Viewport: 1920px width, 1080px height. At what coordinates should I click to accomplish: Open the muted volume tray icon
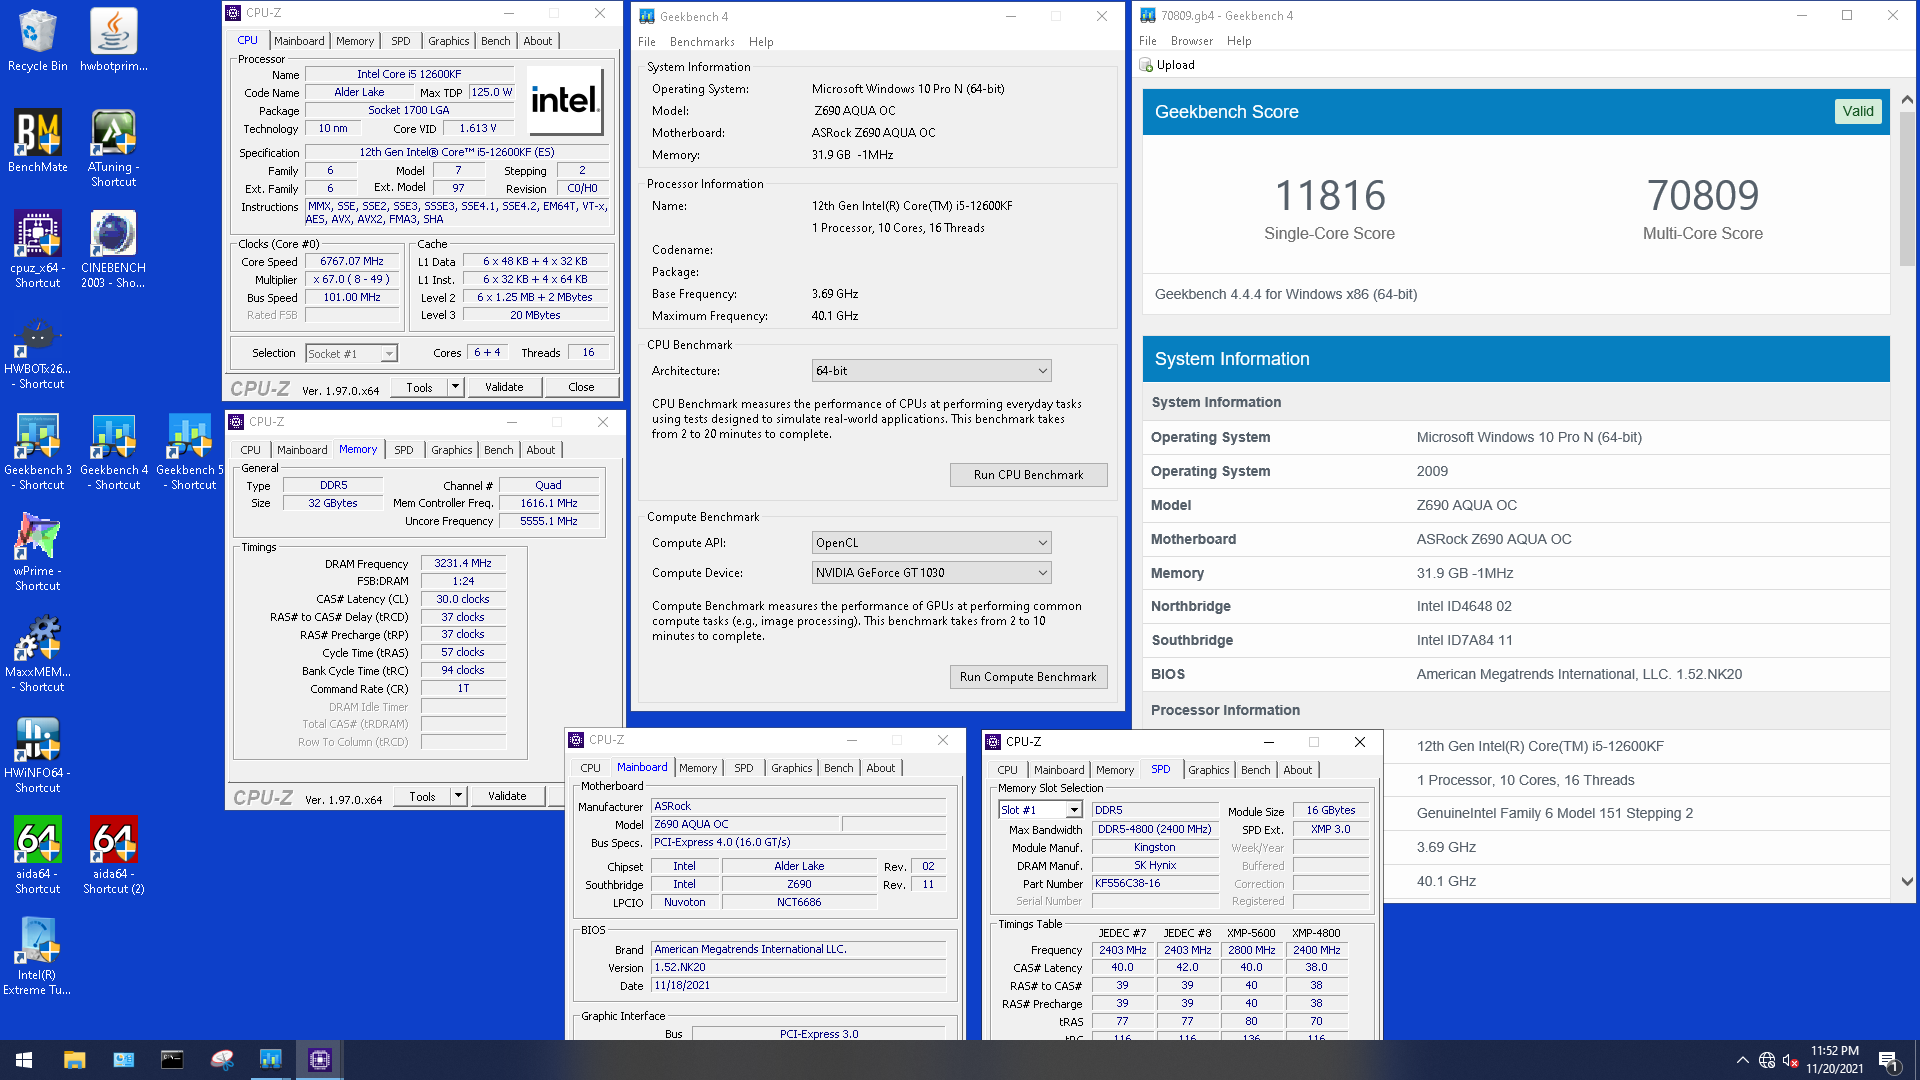[1791, 1060]
